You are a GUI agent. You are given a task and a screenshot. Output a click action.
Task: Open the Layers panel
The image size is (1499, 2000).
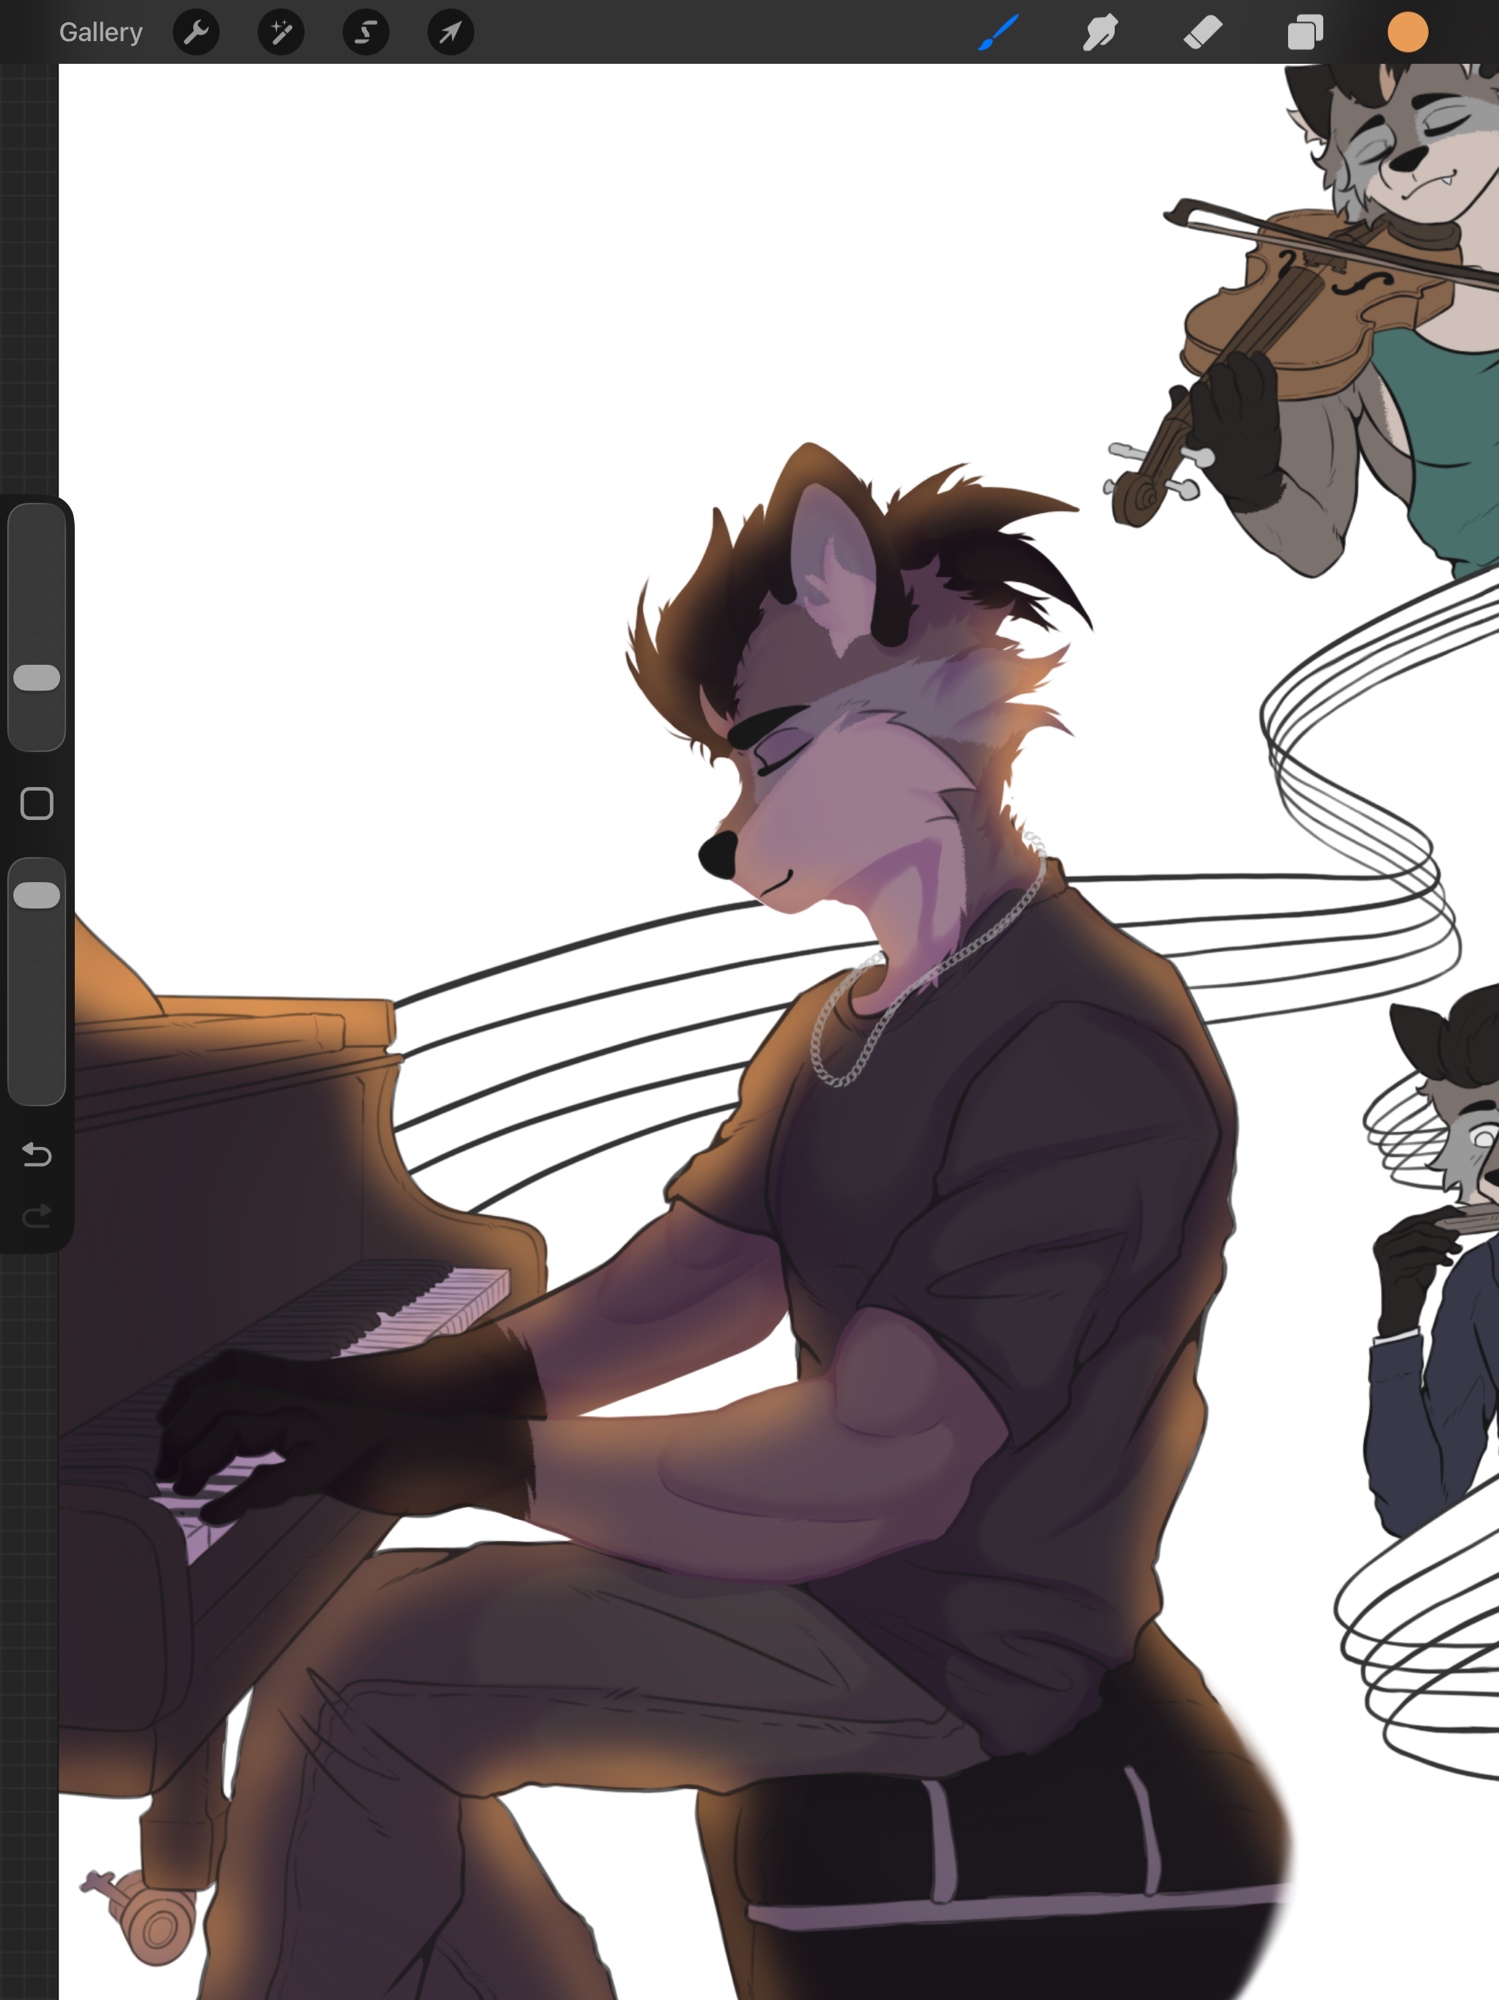pyautogui.click(x=1304, y=33)
